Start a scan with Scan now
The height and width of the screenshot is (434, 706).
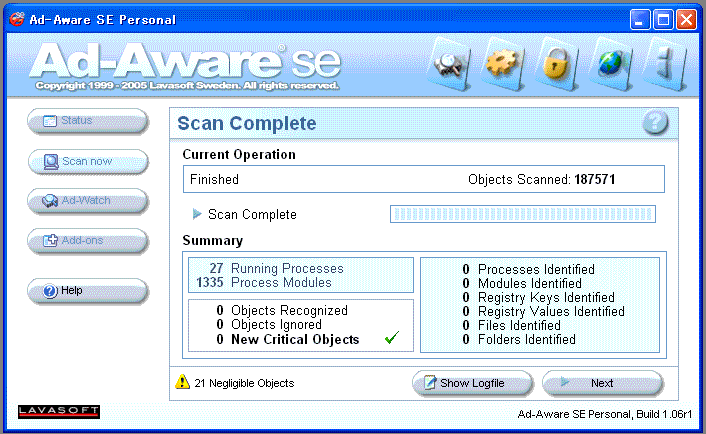[x=87, y=162]
